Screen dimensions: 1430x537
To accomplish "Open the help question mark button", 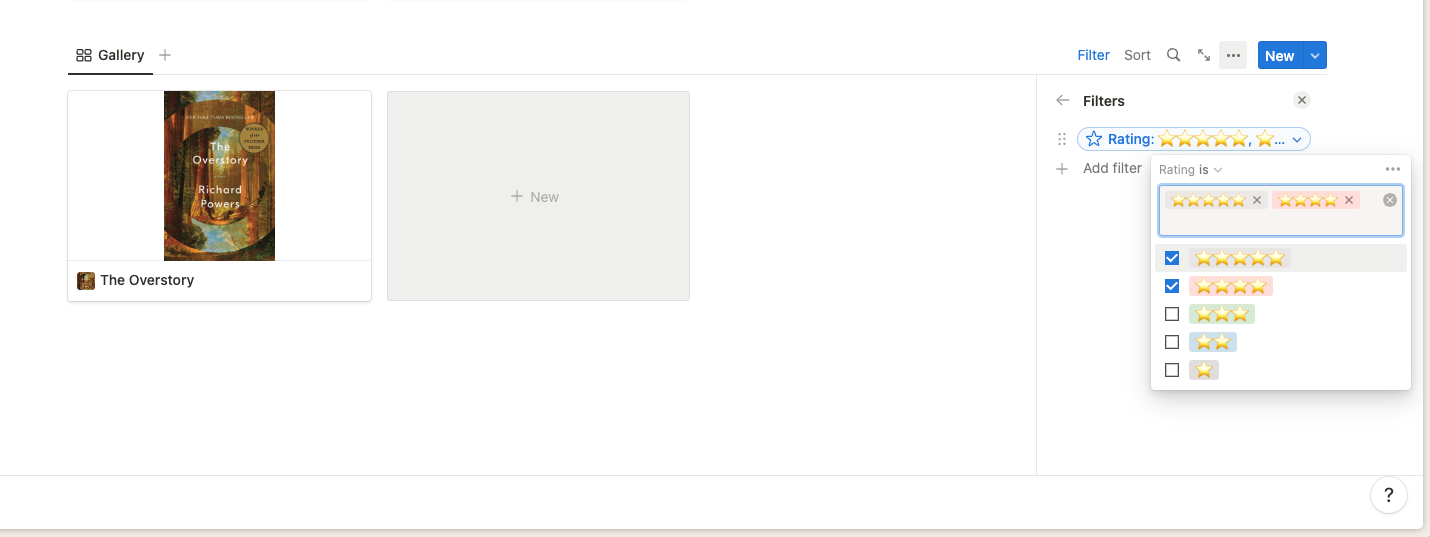I will pyautogui.click(x=1389, y=494).
